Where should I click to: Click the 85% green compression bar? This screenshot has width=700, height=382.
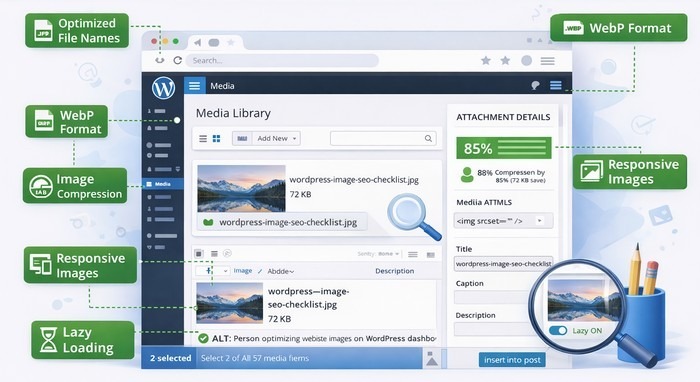point(504,148)
